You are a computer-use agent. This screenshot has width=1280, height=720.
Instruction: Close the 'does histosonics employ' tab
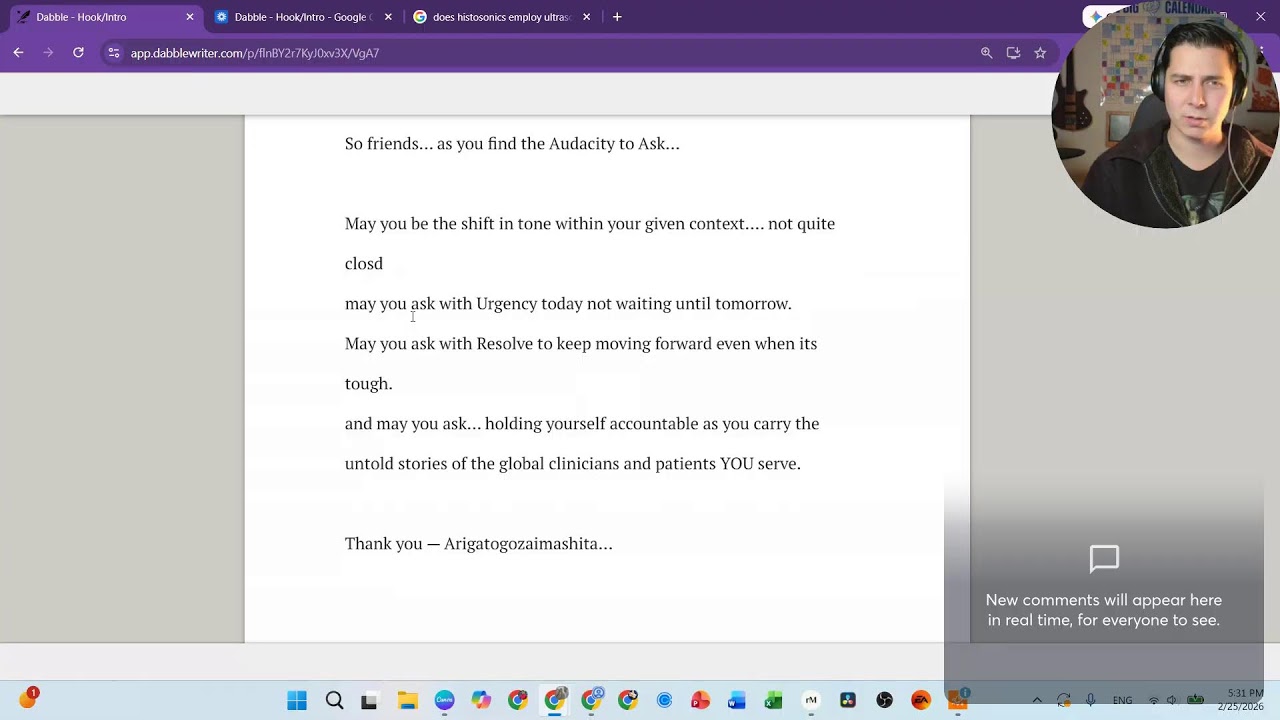[587, 17]
